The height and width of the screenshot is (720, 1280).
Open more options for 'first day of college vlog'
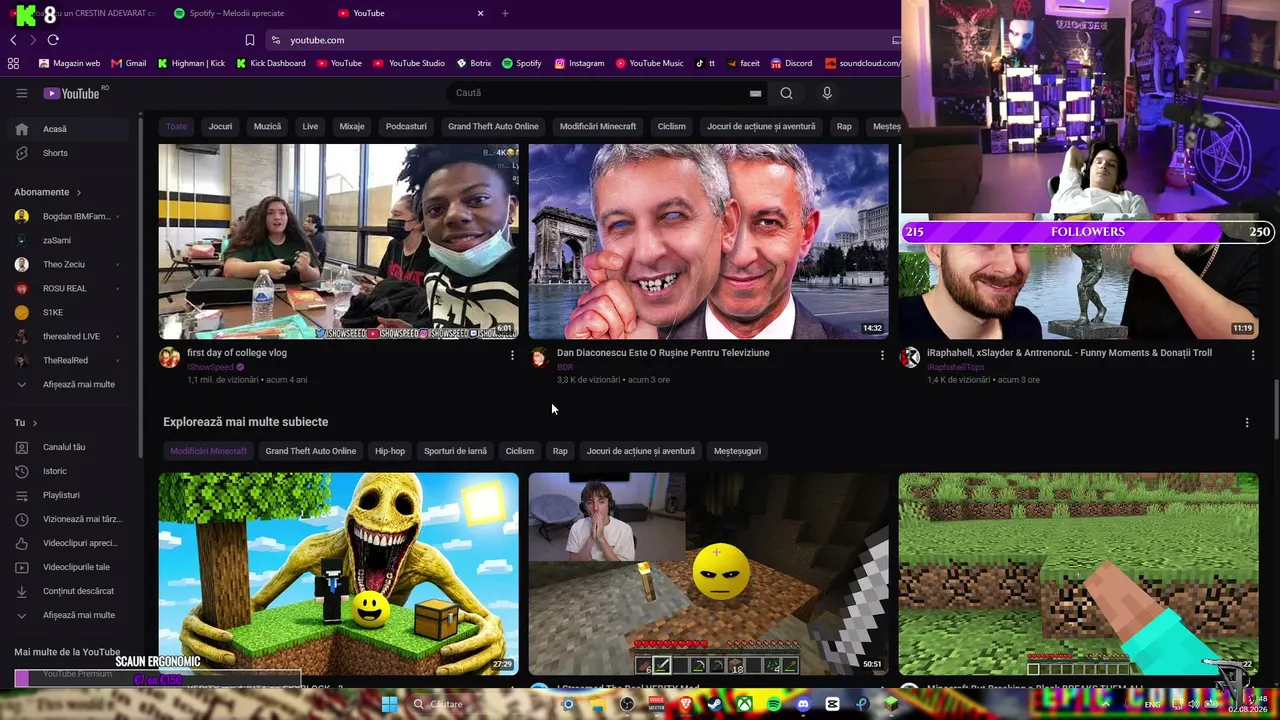pos(512,355)
